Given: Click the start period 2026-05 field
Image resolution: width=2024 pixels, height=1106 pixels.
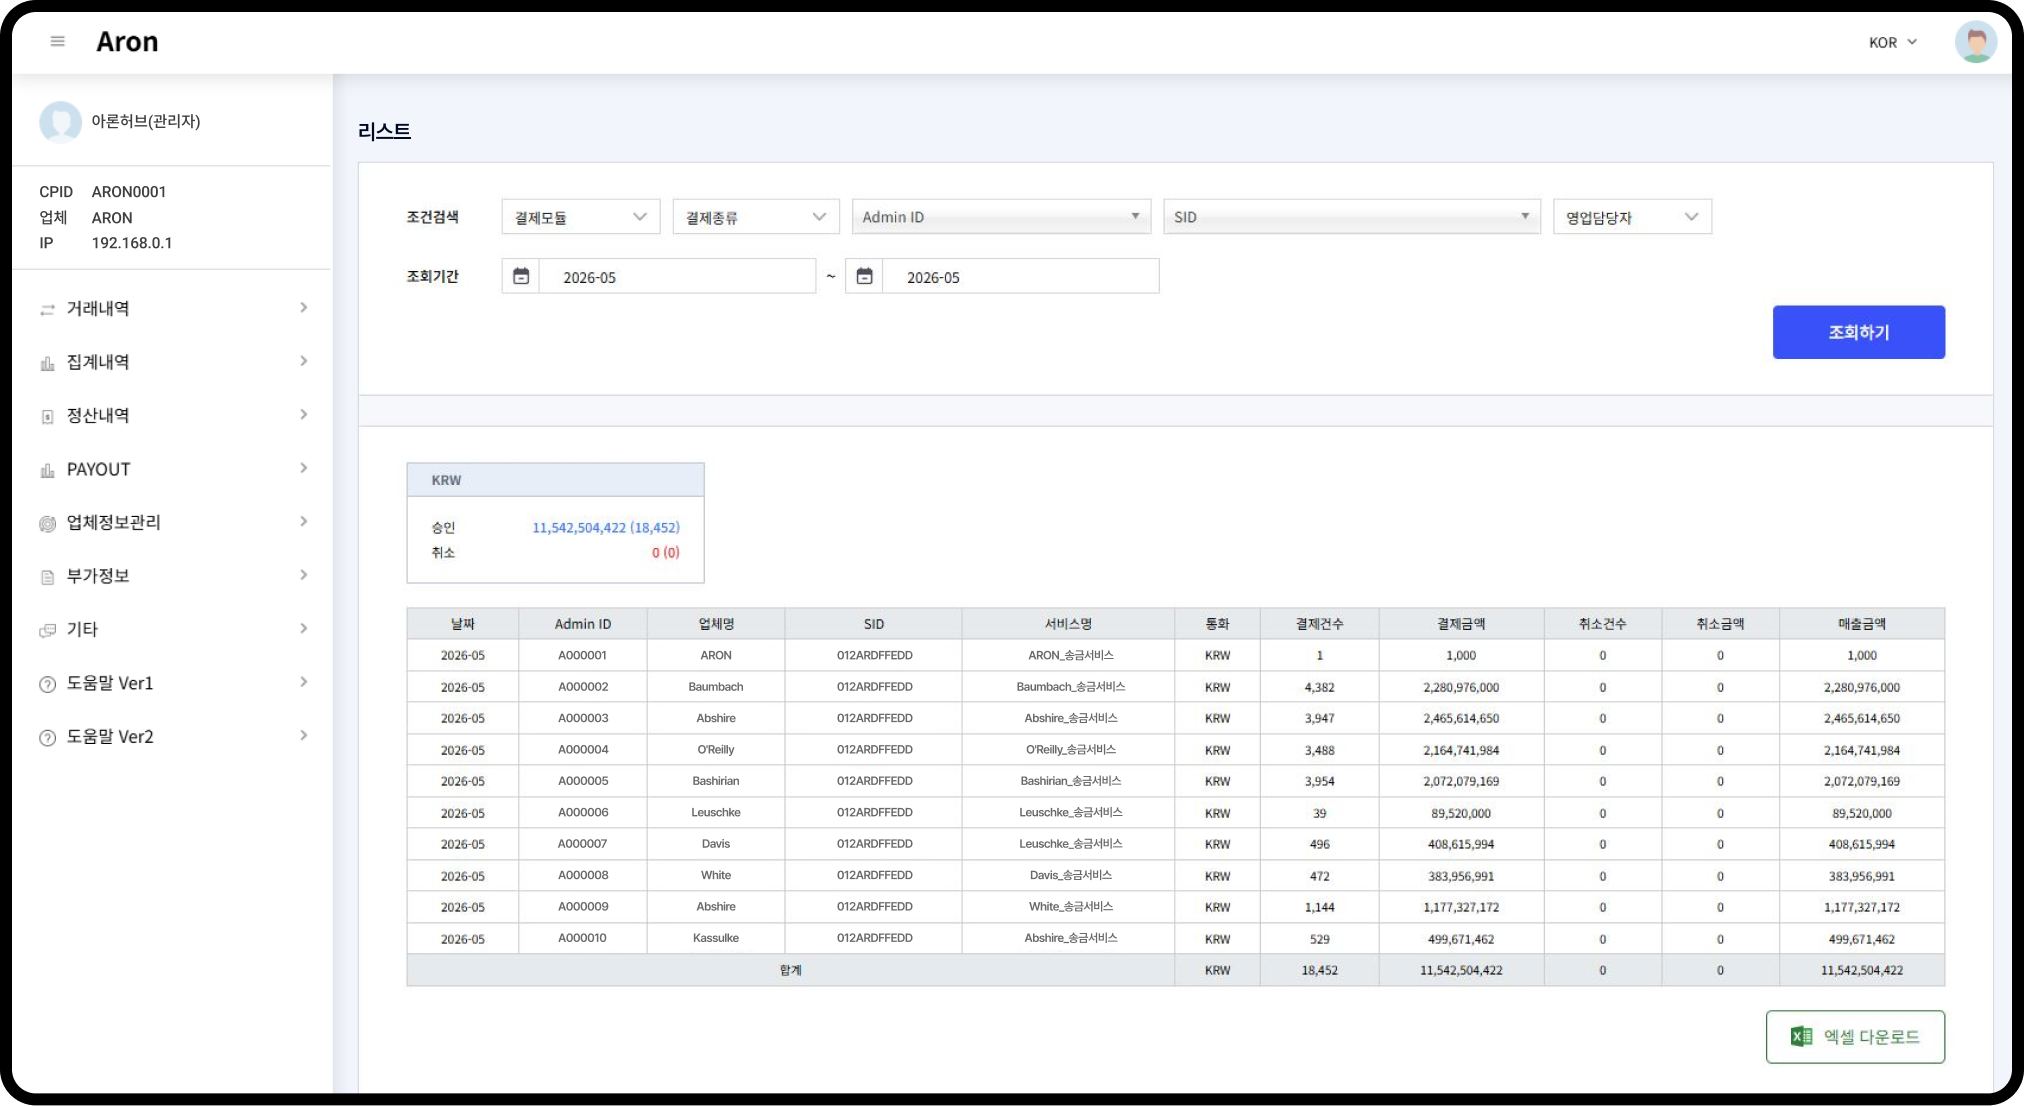Looking at the screenshot, I should point(677,277).
